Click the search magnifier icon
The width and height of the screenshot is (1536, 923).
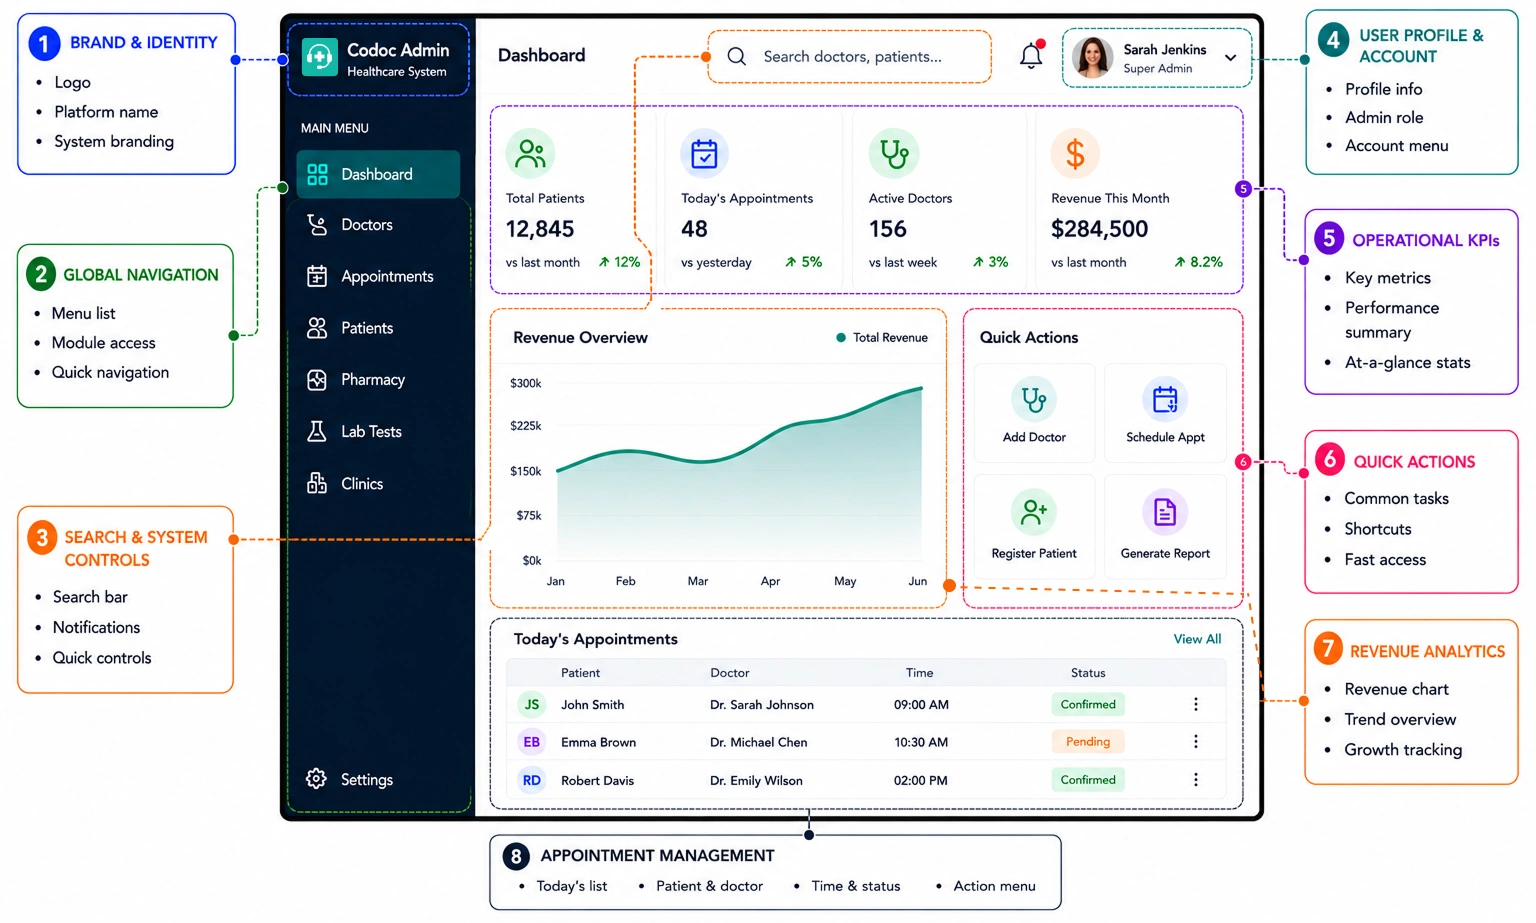[737, 56]
